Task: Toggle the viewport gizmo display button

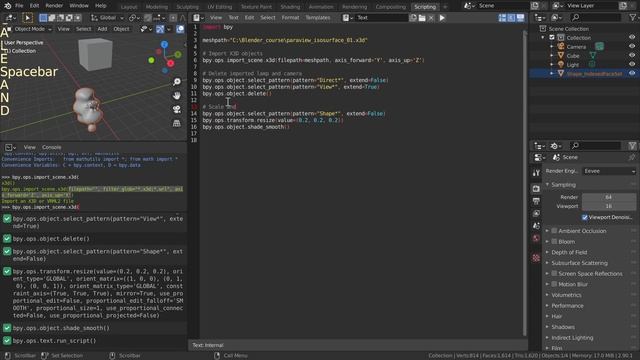Action: [x=160, y=29]
